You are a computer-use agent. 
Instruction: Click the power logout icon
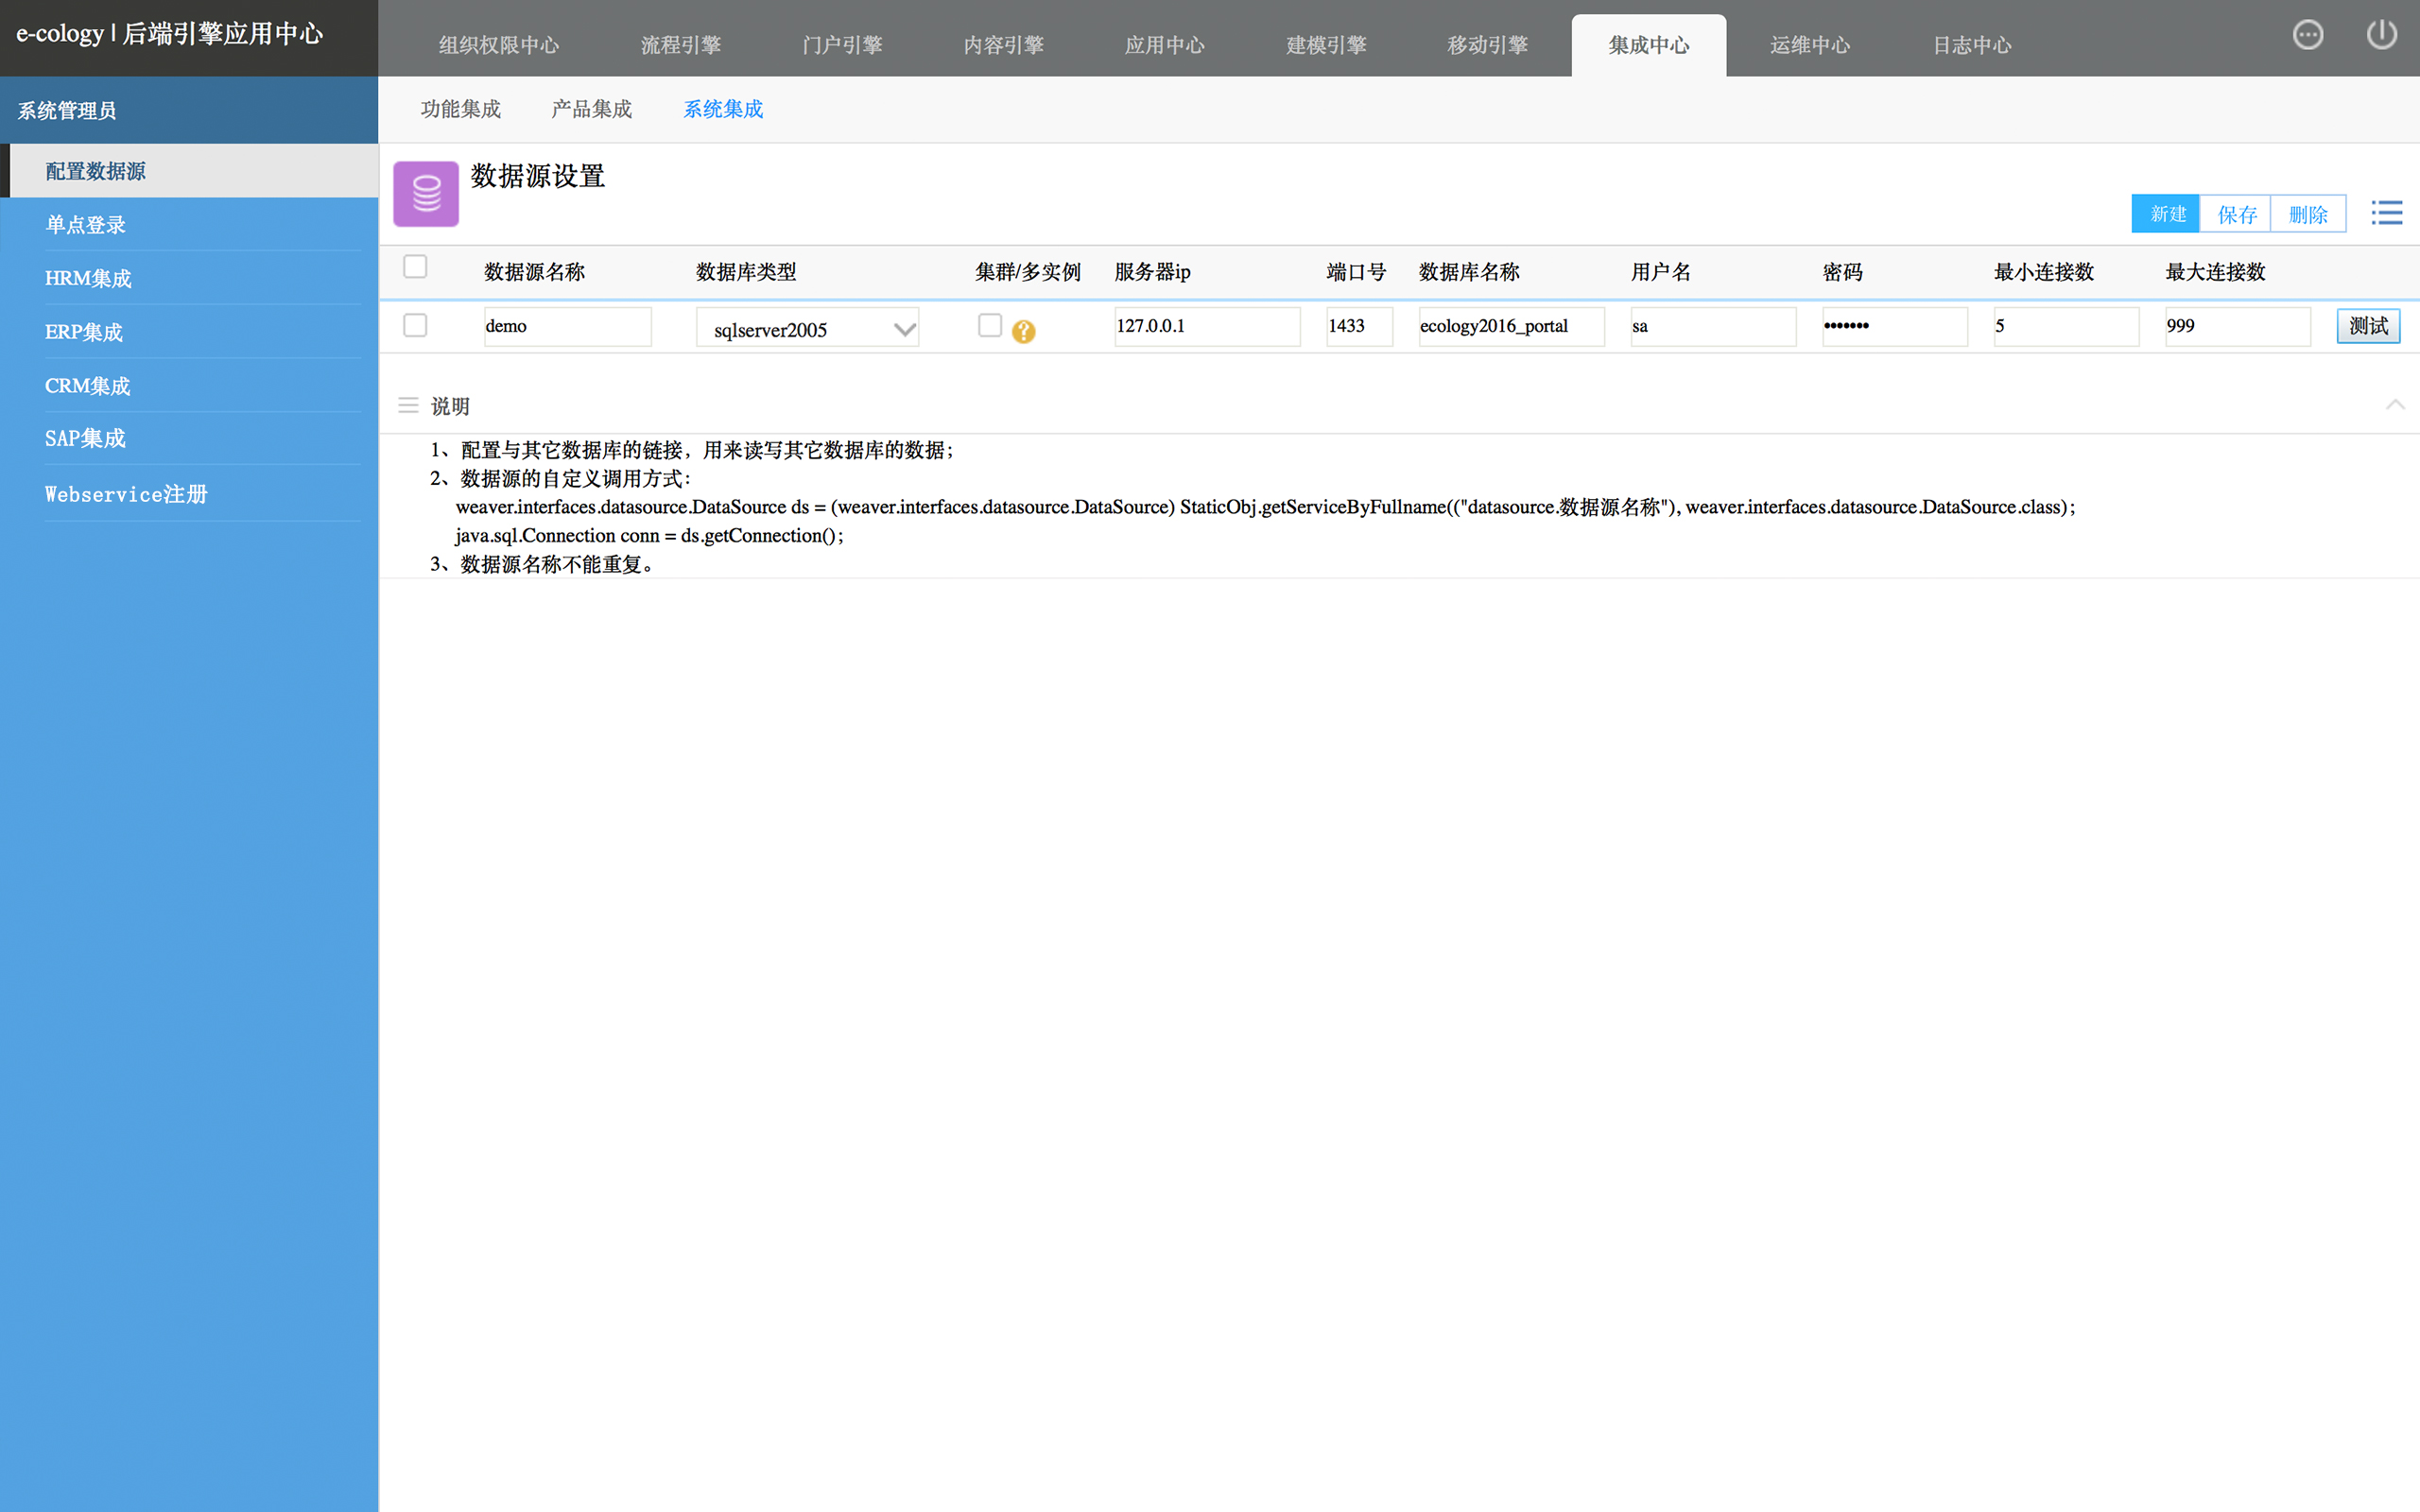pos(2381,35)
